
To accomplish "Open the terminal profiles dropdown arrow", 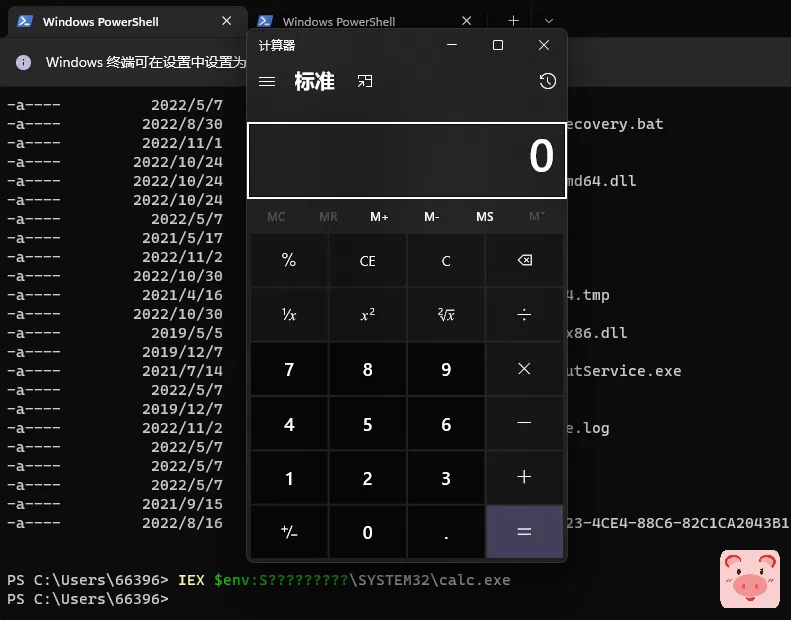I will pyautogui.click(x=549, y=21).
